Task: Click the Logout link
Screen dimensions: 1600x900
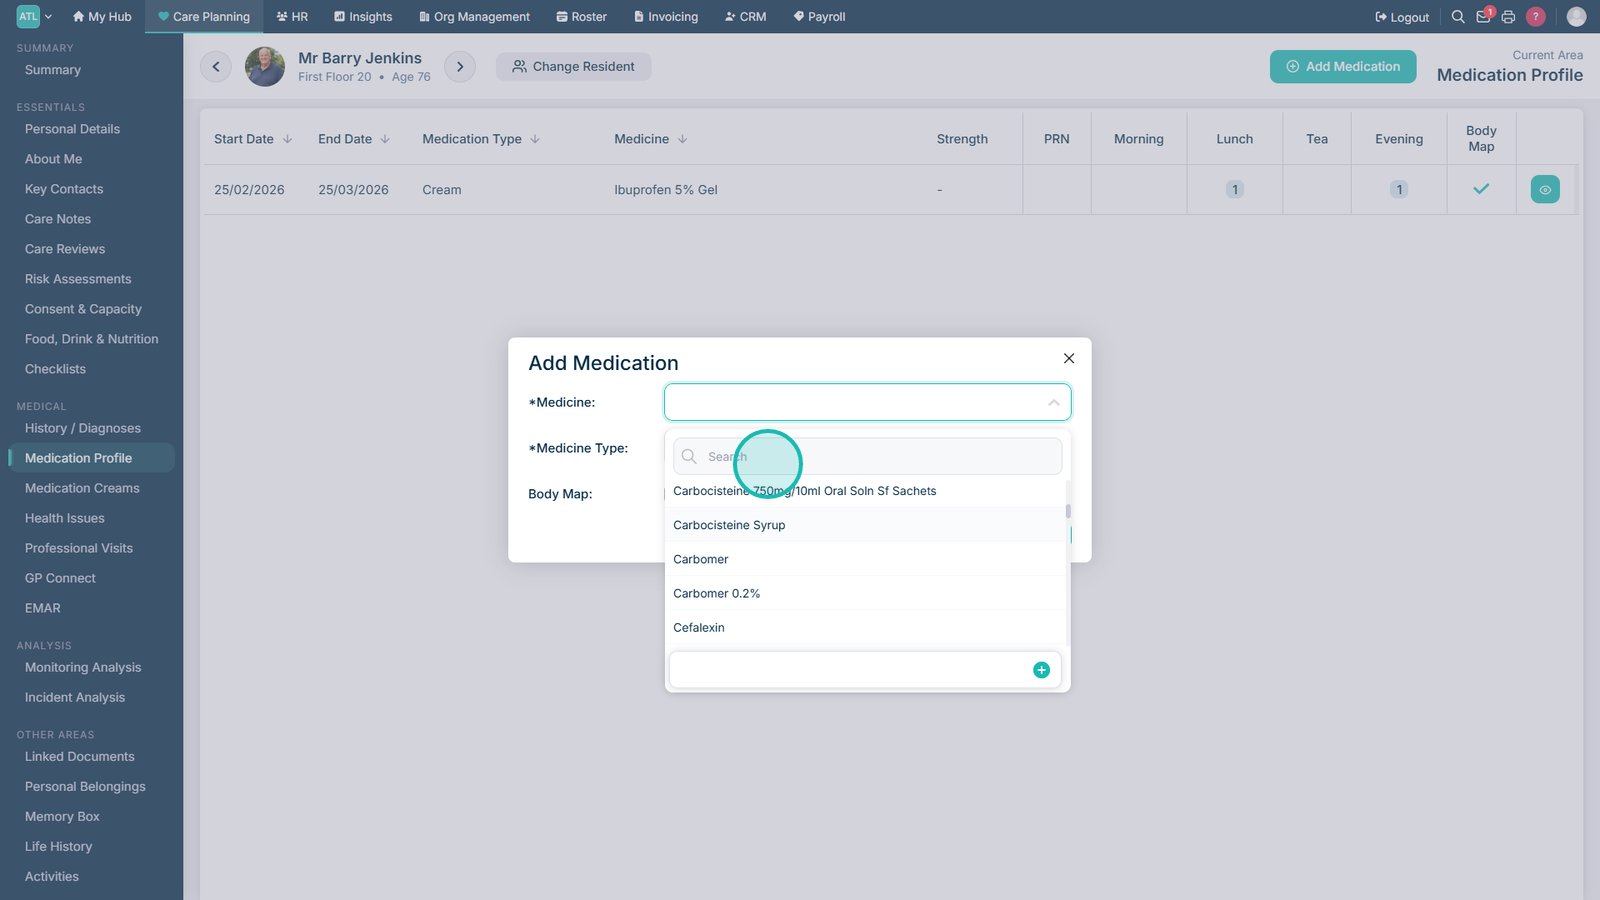Action: [1402, 17]
